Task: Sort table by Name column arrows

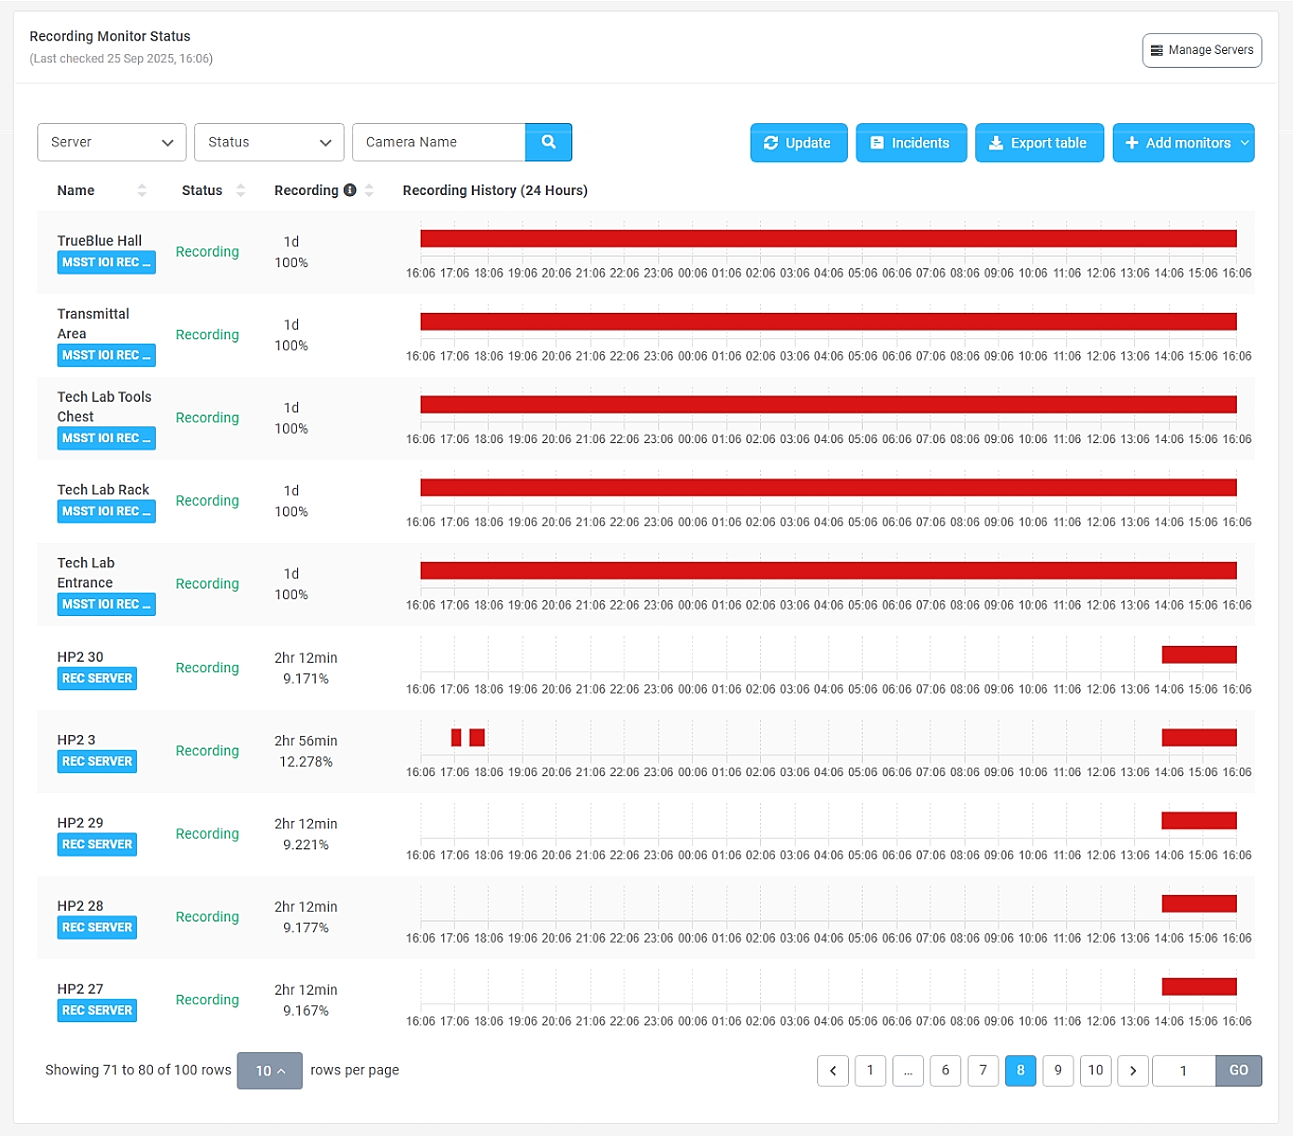Action: [x=141, y=190]
